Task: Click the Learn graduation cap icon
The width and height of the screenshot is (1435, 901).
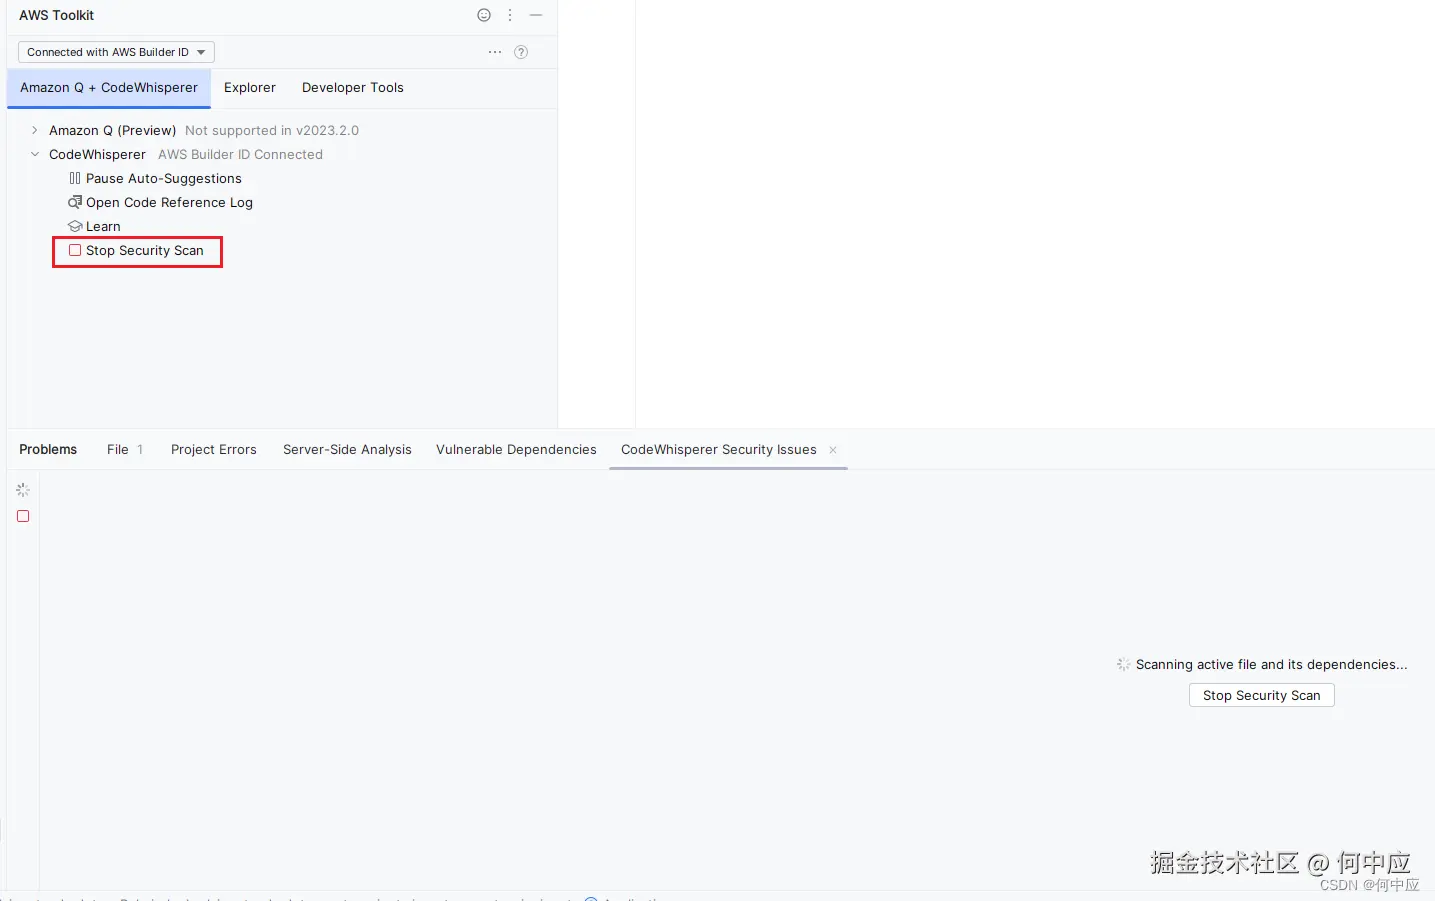Action: 75,226
